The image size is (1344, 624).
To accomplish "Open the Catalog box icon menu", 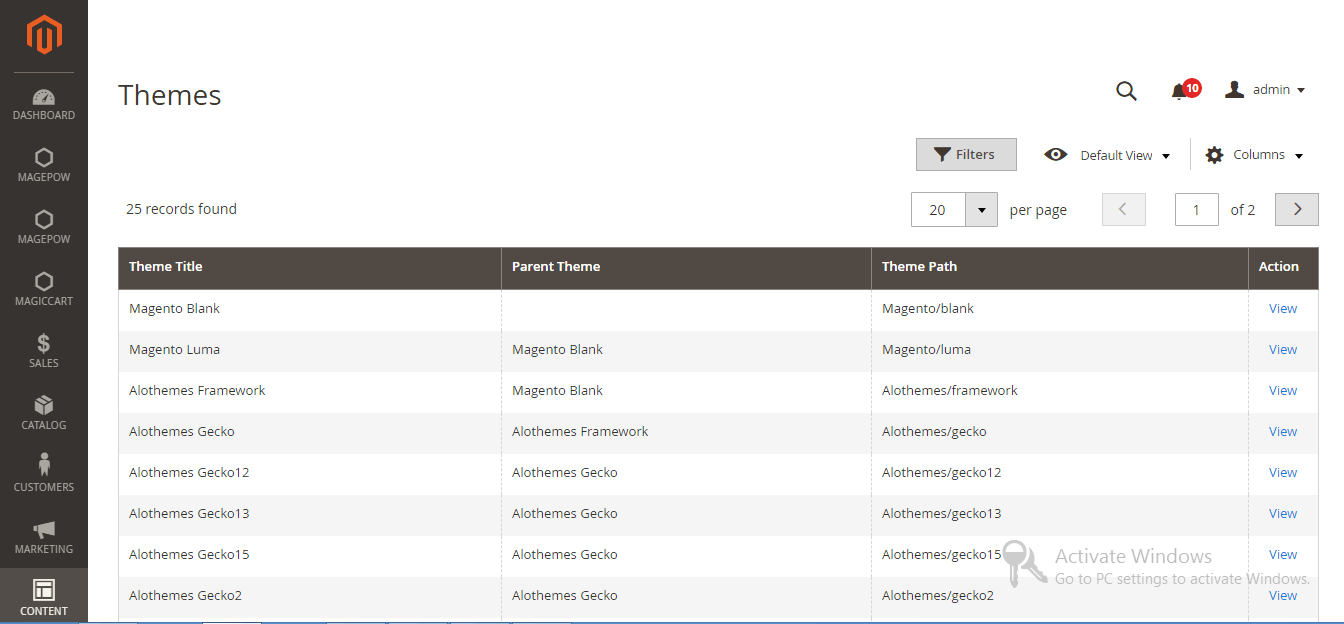I will click(x=44, y=413).
